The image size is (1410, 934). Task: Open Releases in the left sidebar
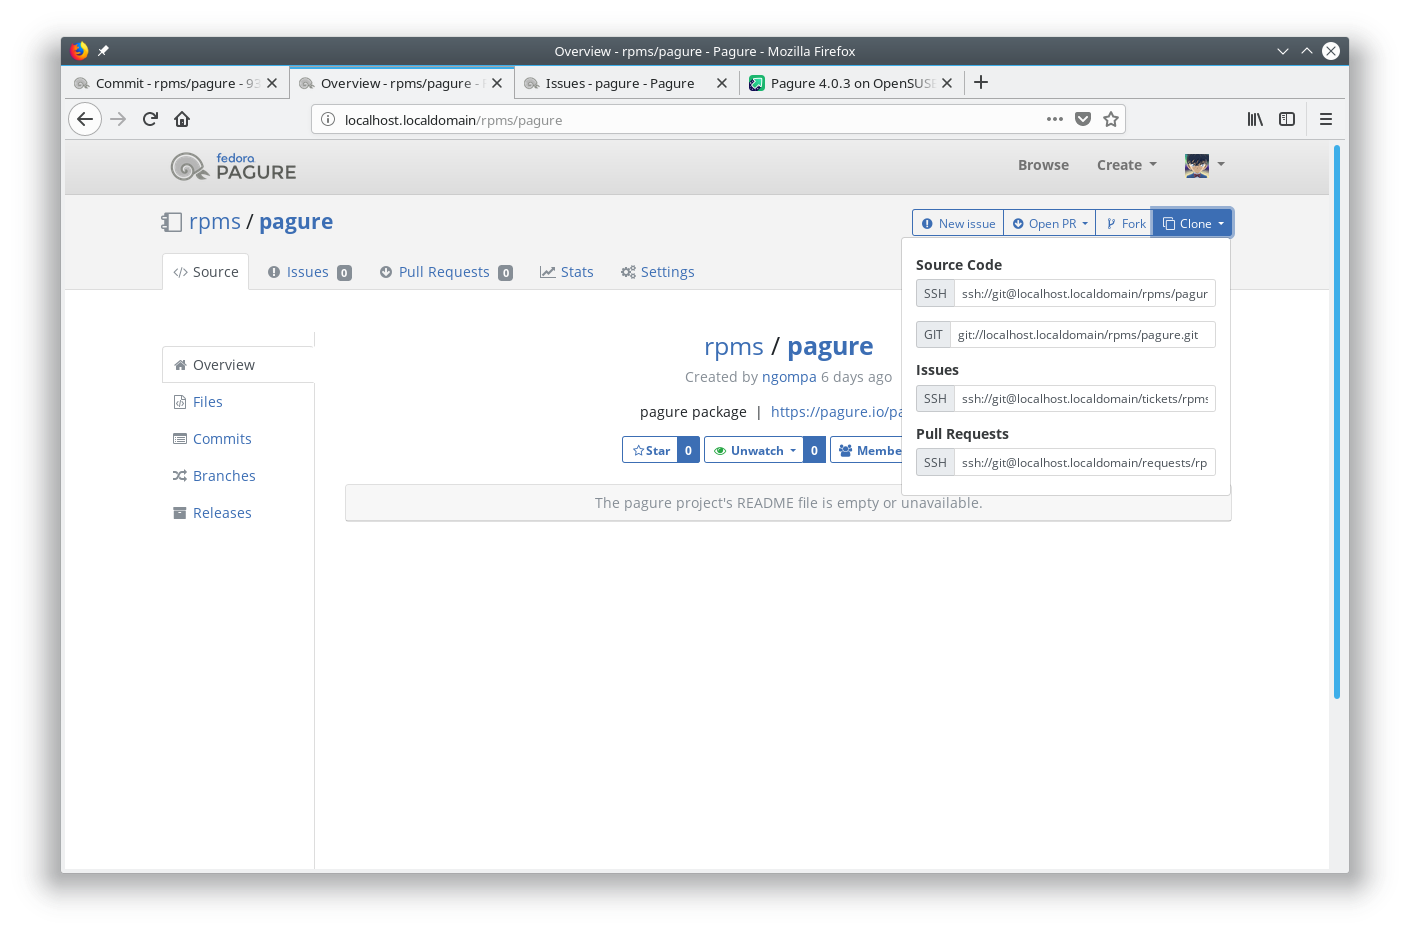click(x=238, y=513)
